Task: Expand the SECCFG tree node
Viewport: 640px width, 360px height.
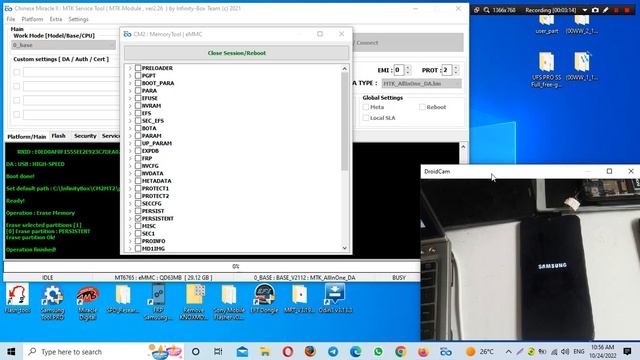Action: tap(130, 204)
